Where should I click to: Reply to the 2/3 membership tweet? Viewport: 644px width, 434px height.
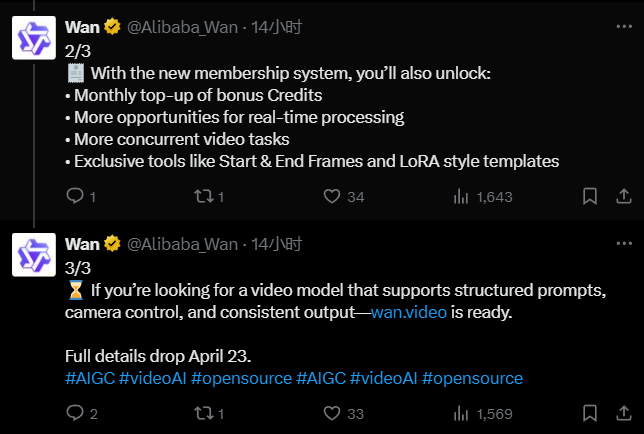pos(75,197)
